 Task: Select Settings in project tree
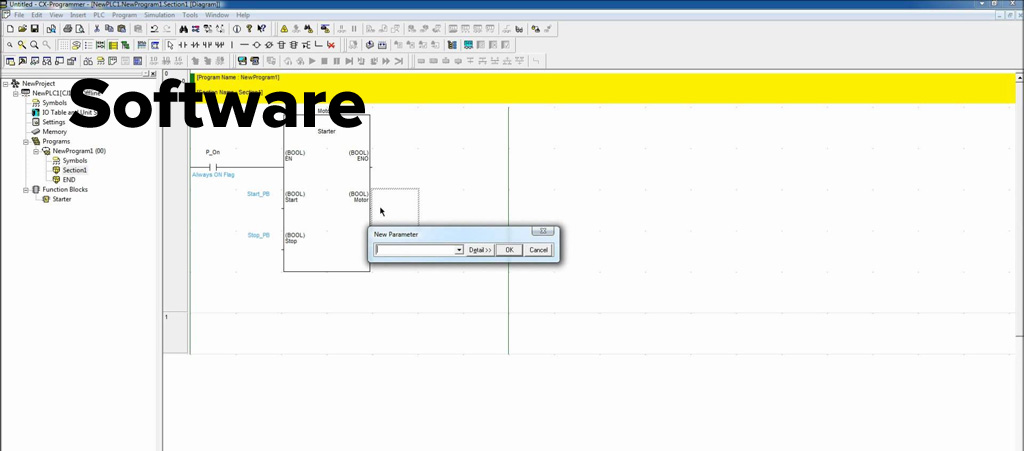pos(54,122)
